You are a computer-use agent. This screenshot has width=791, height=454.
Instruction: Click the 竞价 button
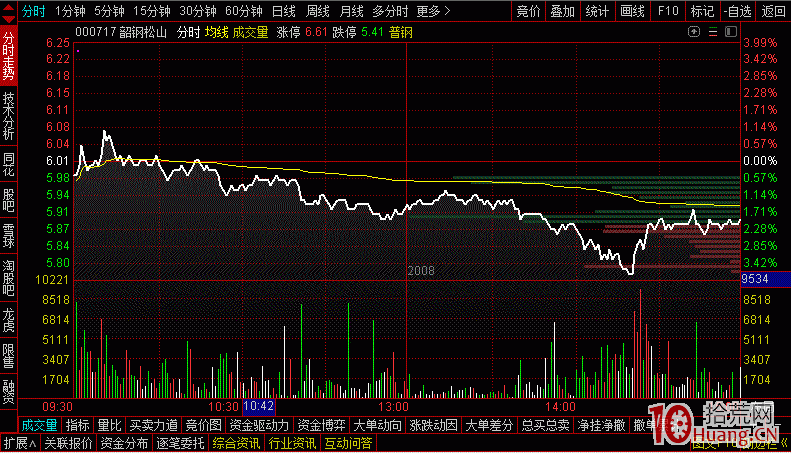point(529,11)
